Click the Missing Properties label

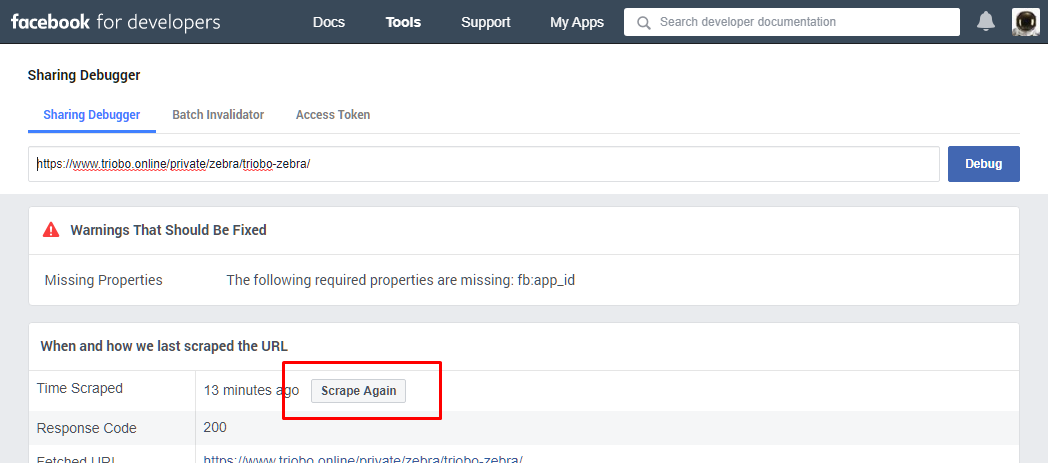point(103,280)
